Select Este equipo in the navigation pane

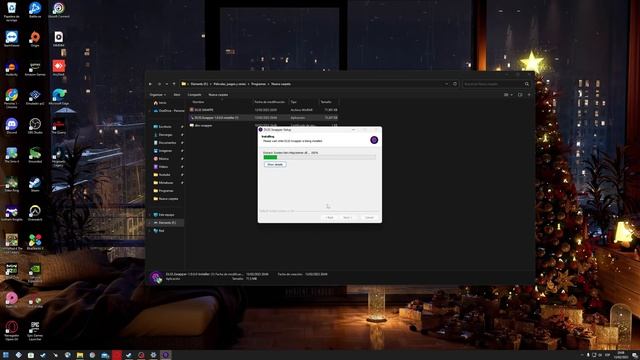tap(167, 215)
